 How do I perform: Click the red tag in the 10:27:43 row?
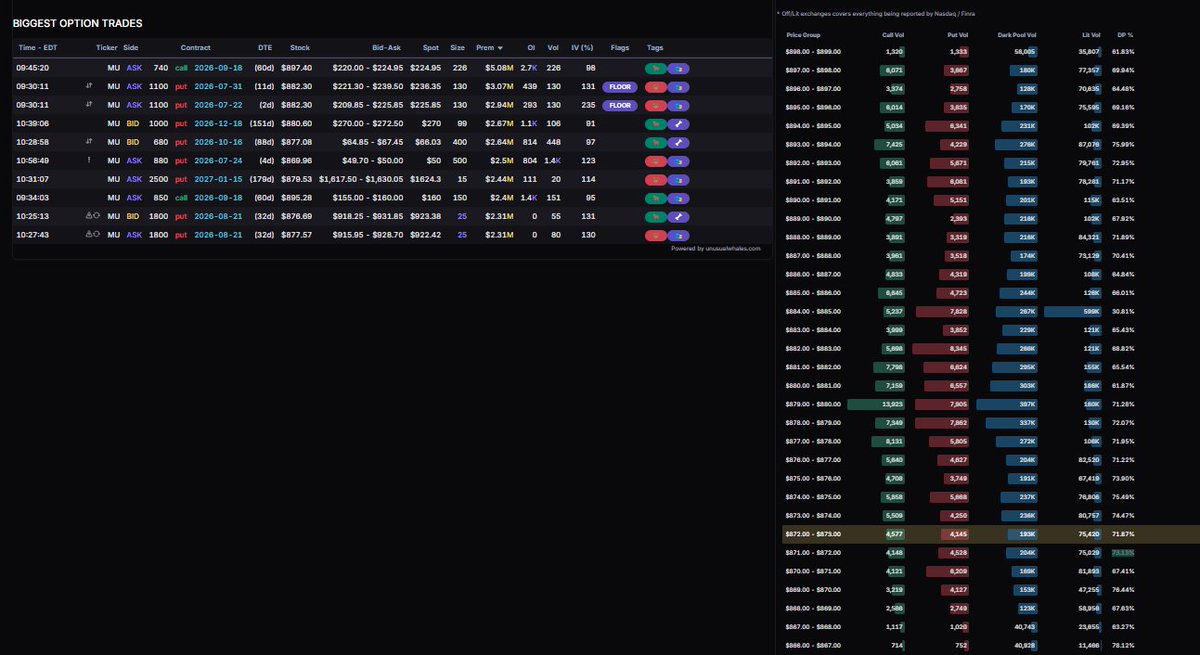pyautogui.click(x=655, y=235)
